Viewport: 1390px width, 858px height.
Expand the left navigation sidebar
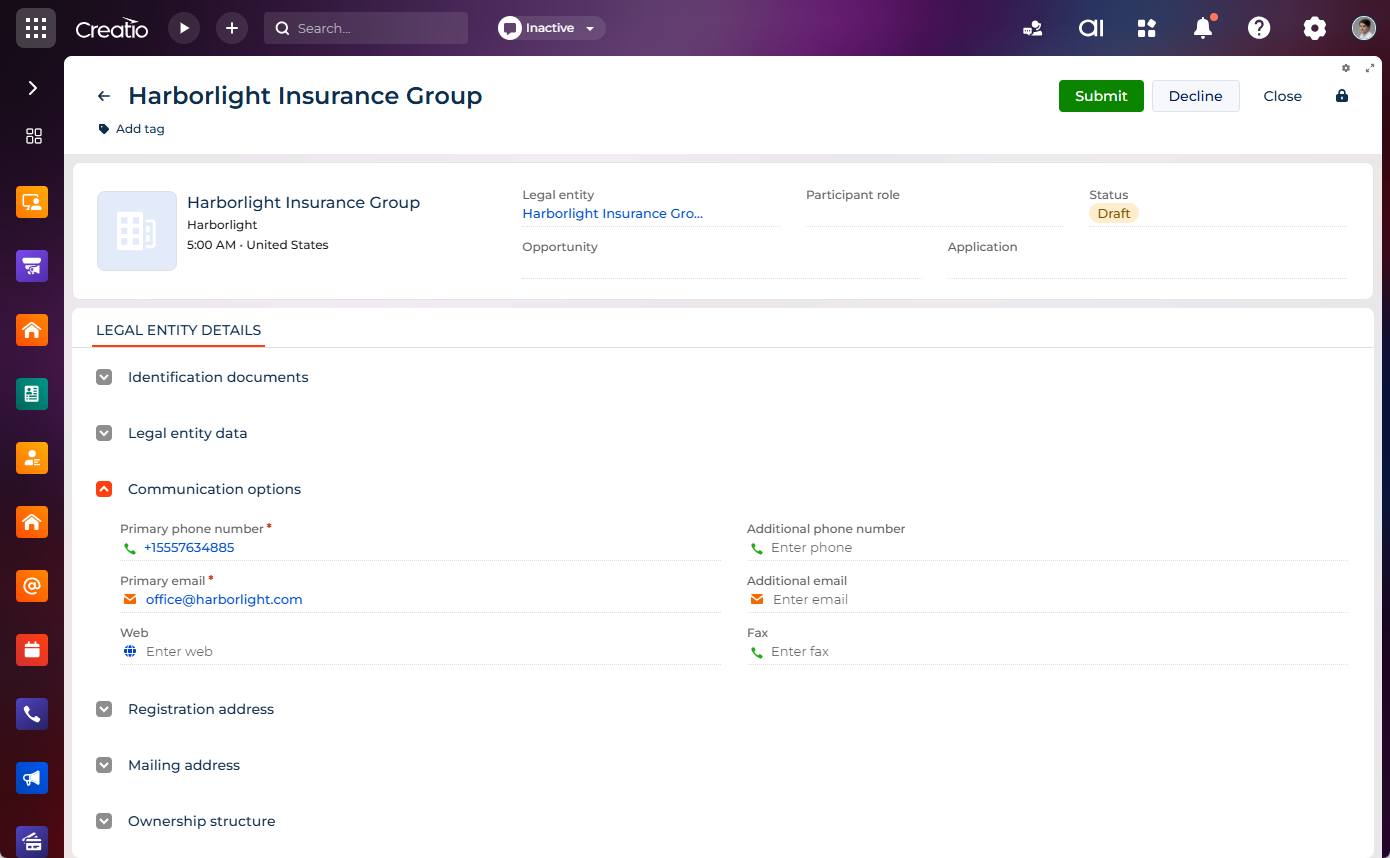[32, 88]
